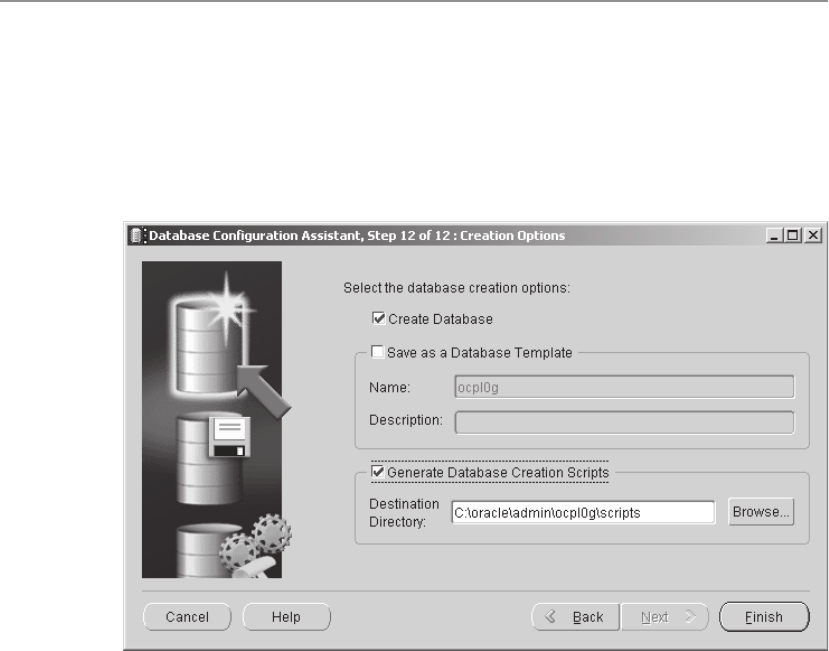Enable Save as a Database Template
Viewport: 829px width, 651px height.
pos(377,352)
